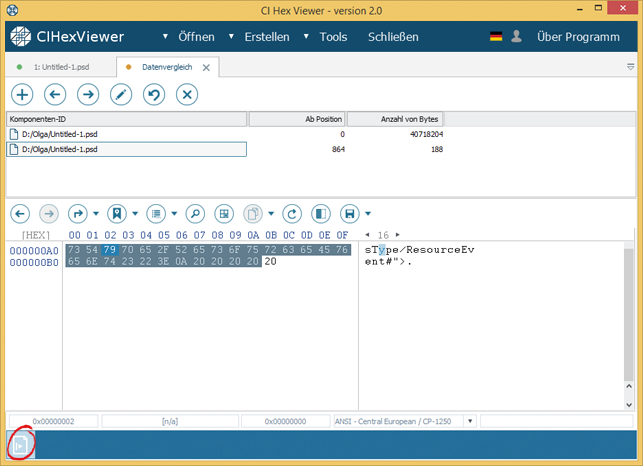Click the undo/reset circular arrow icon

[154, 95]
